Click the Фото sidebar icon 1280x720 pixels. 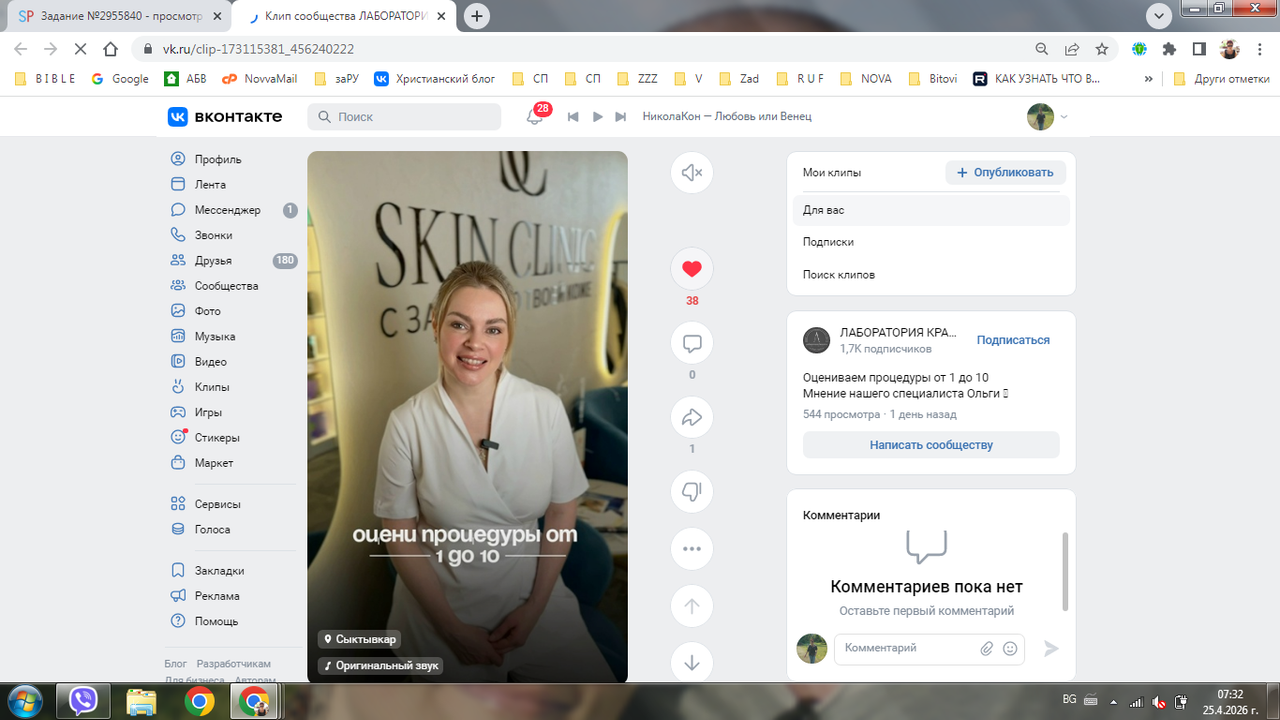click(x=178, y=311)
